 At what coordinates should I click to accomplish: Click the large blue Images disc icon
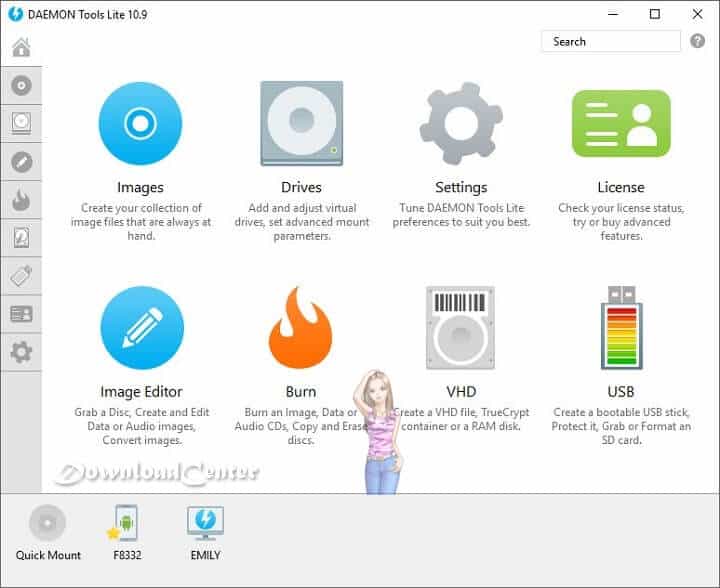coord(141,123)
